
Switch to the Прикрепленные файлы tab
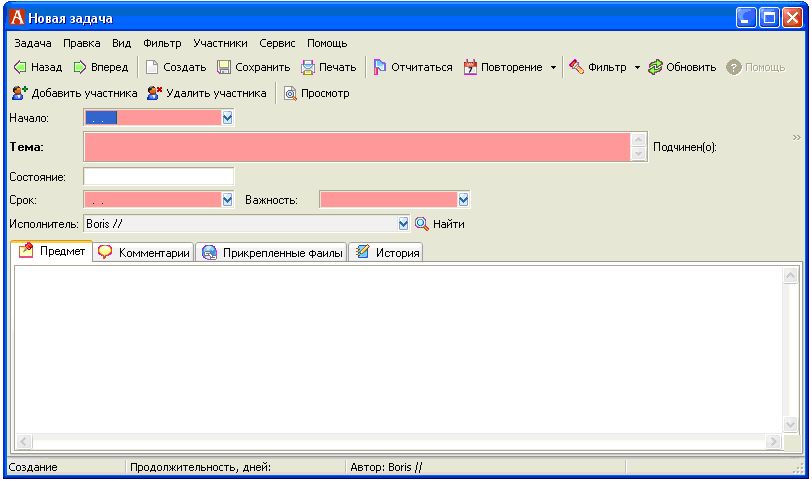click(272, 253)
